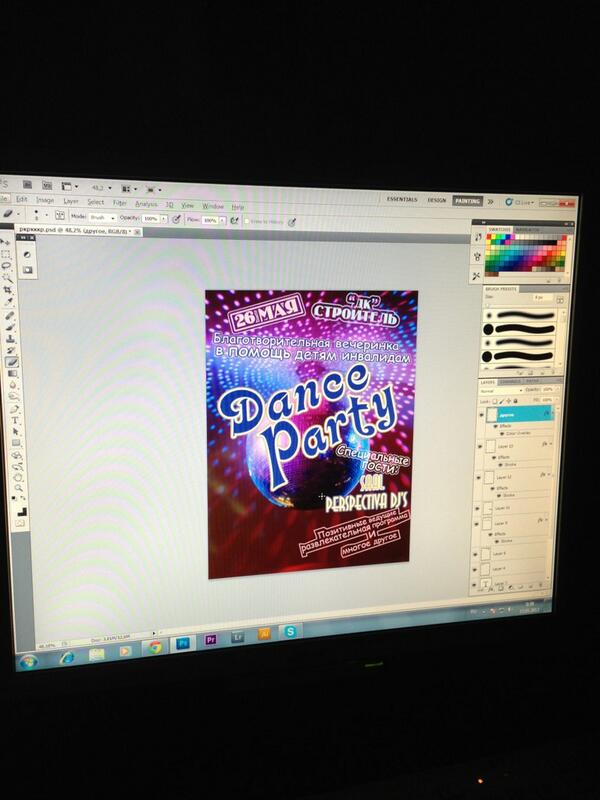Select the History Brush tool
The height and width of the screenshot is (800, 600).
tap(11, 351)
